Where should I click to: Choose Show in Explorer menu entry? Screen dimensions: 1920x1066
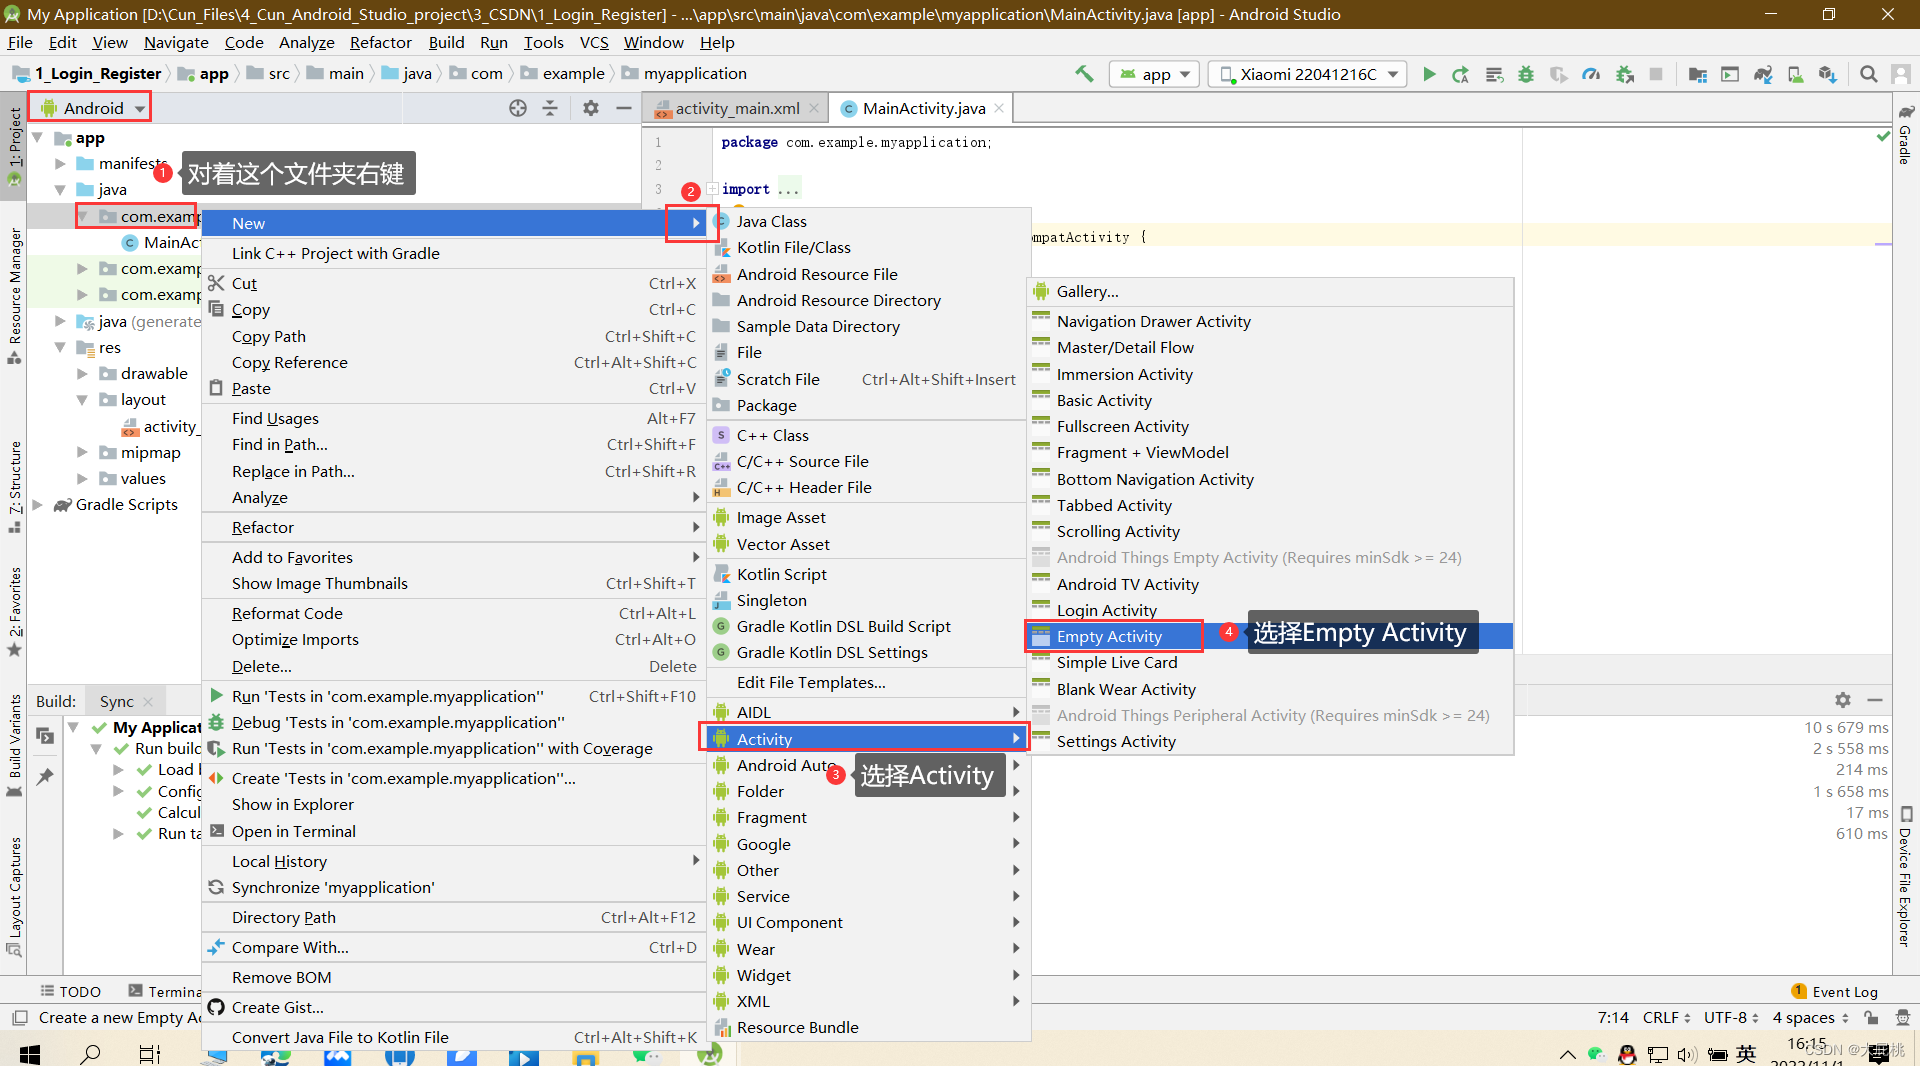coord(453,804)
